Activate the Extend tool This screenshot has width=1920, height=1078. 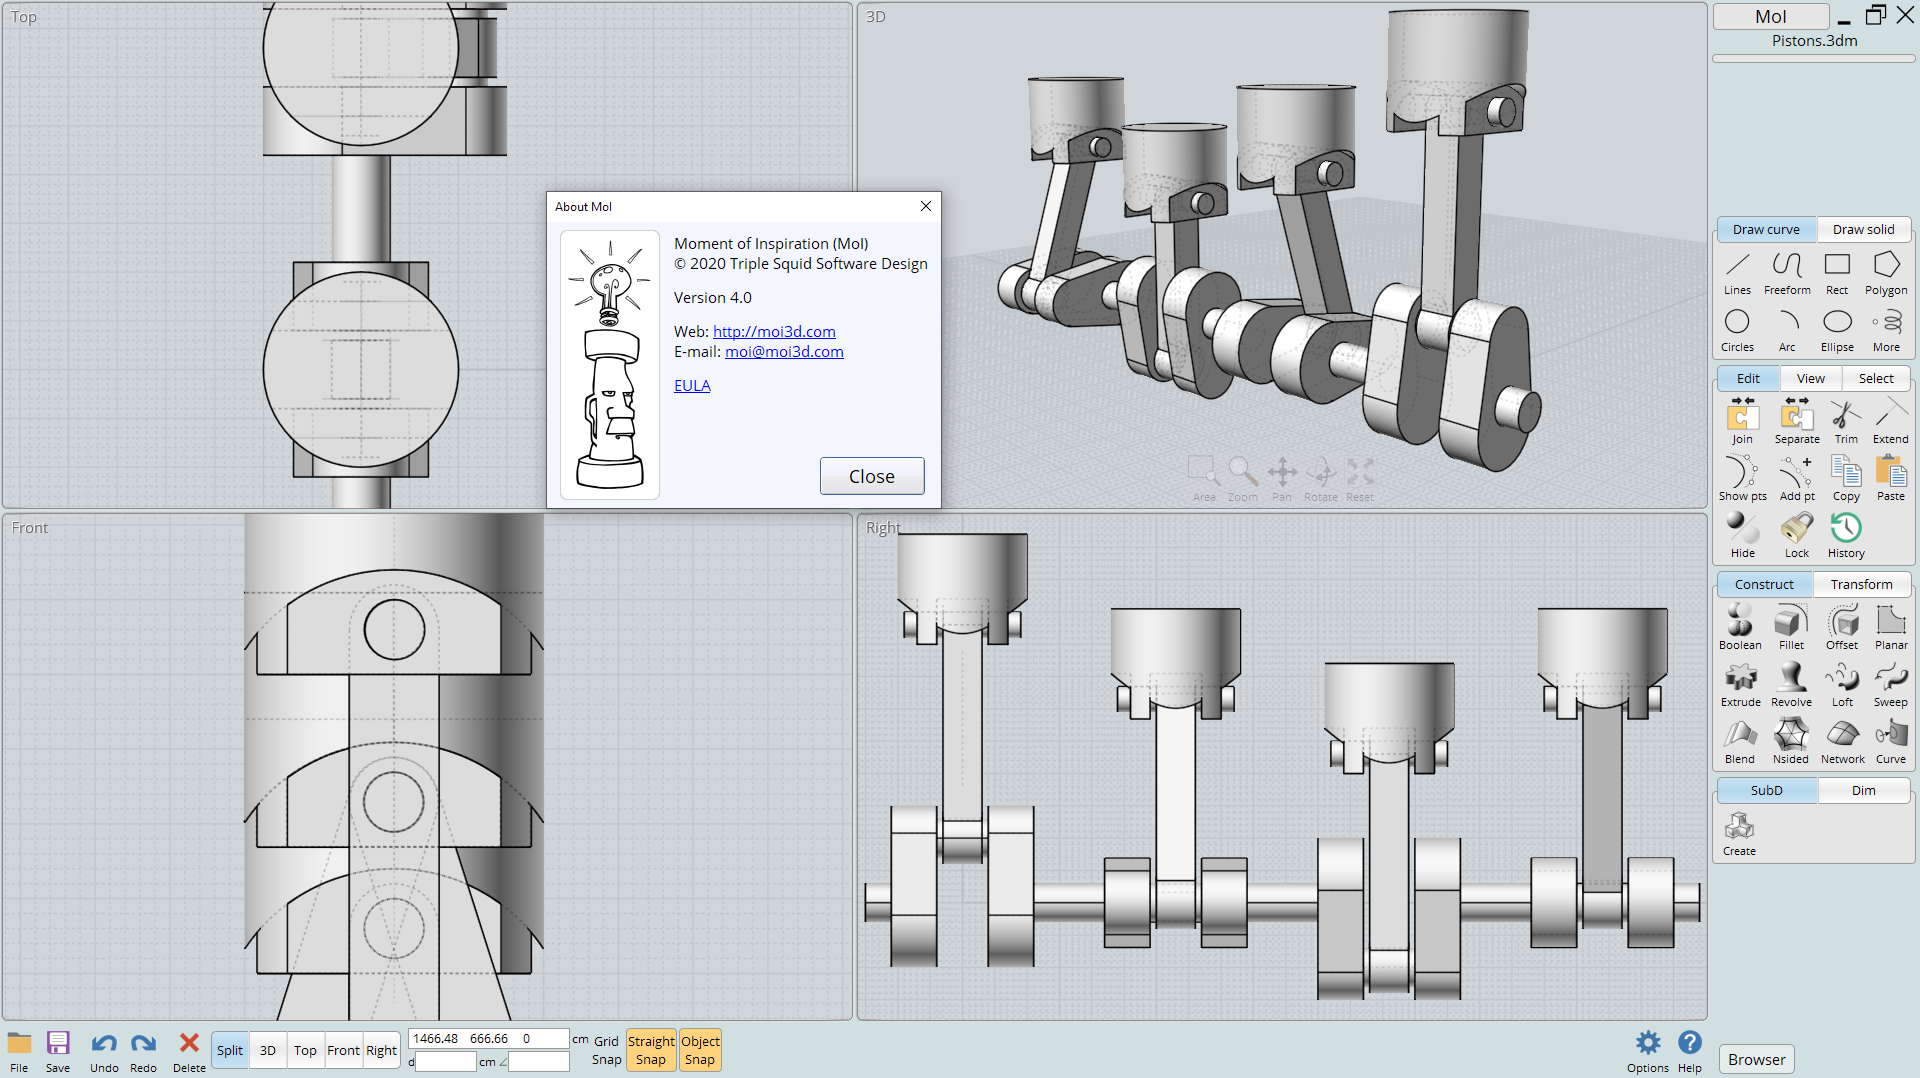pos(1890,421)
